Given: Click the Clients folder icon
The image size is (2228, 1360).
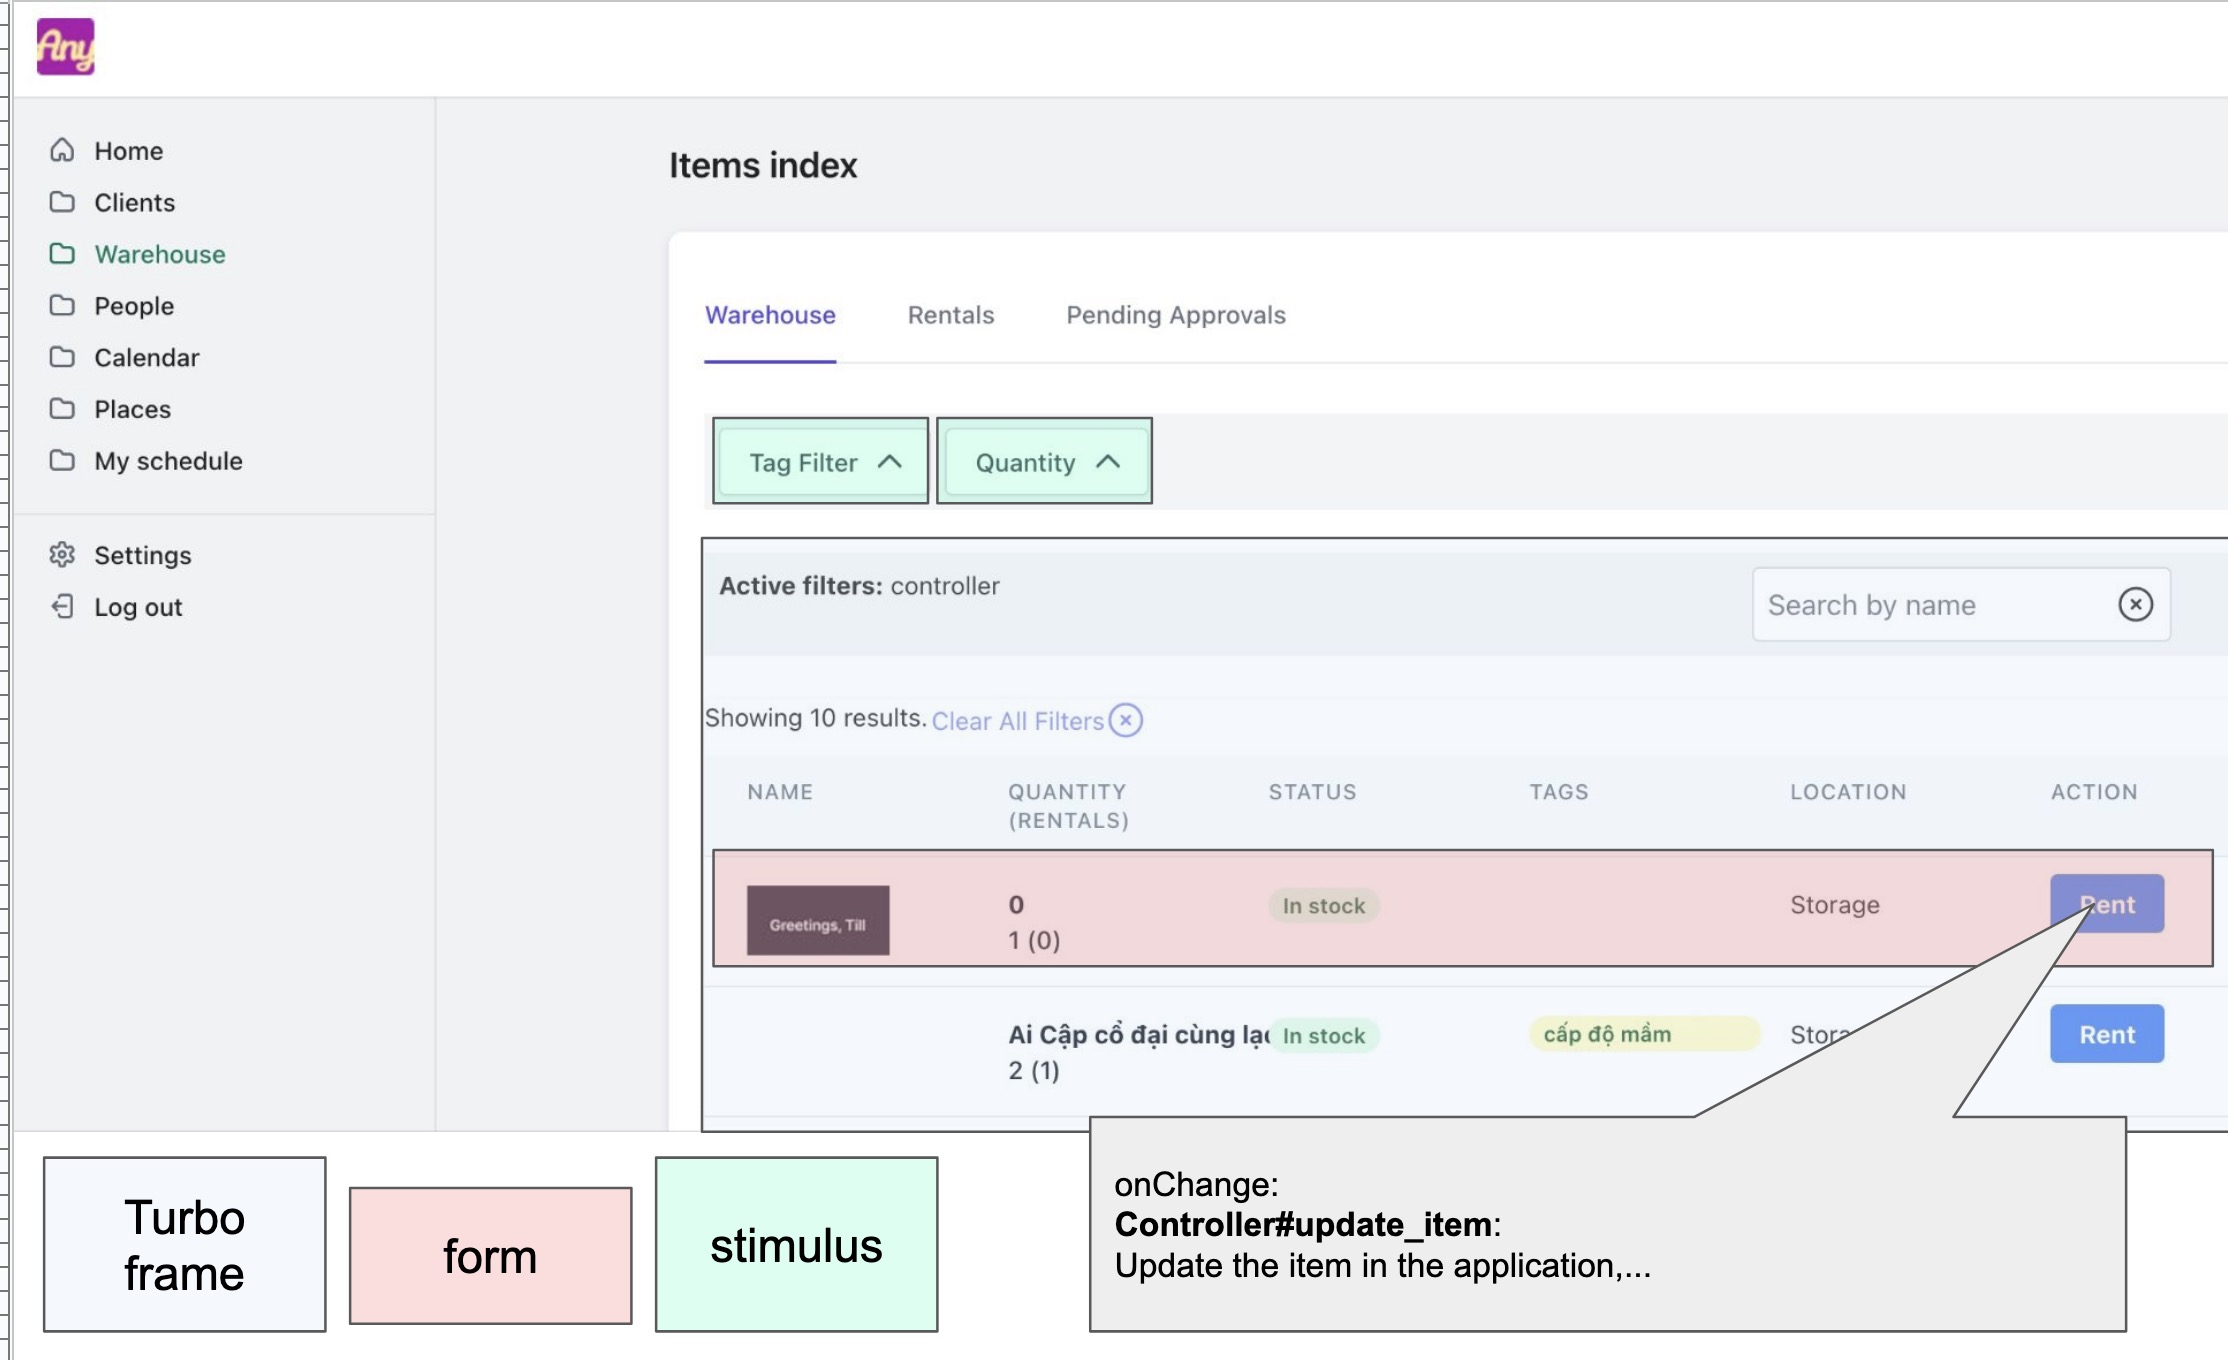Looking at the screenshot, I should pyautogui.click(x=62, y=202).
